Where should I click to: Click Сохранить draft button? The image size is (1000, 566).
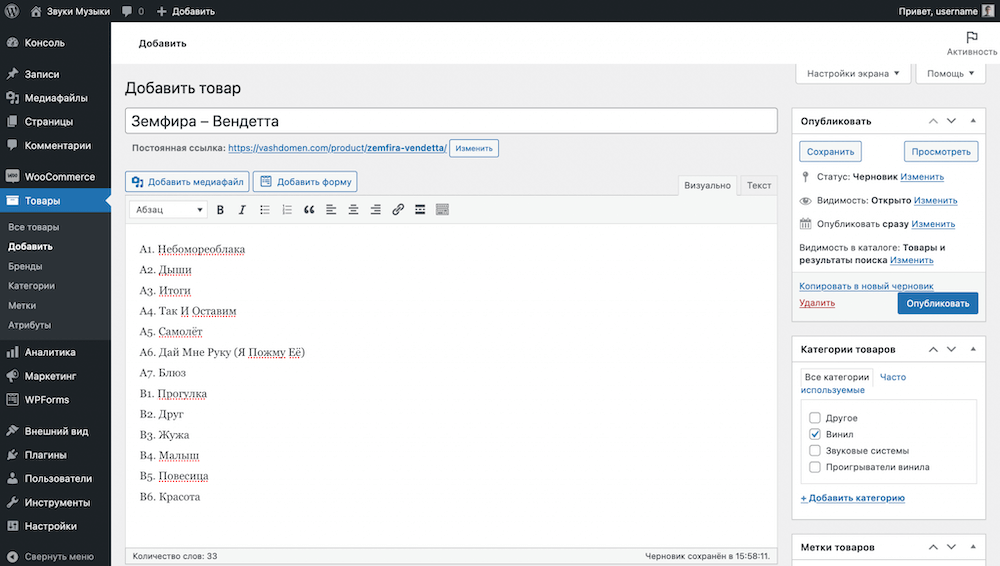[830, 152]
